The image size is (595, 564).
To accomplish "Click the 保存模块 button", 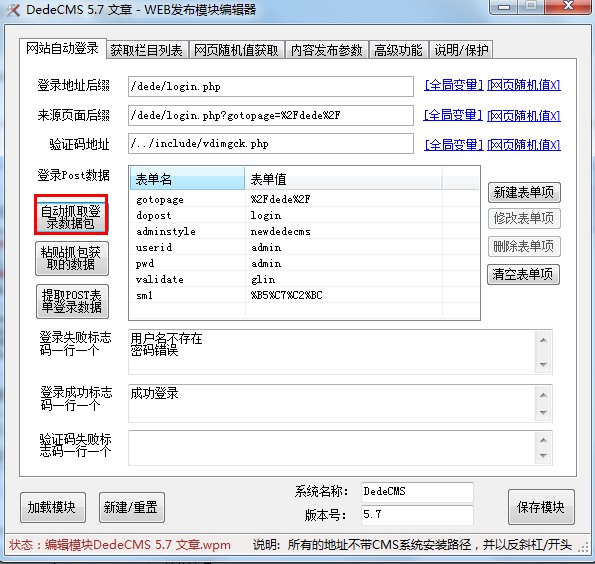I will [x=541, y=507].
